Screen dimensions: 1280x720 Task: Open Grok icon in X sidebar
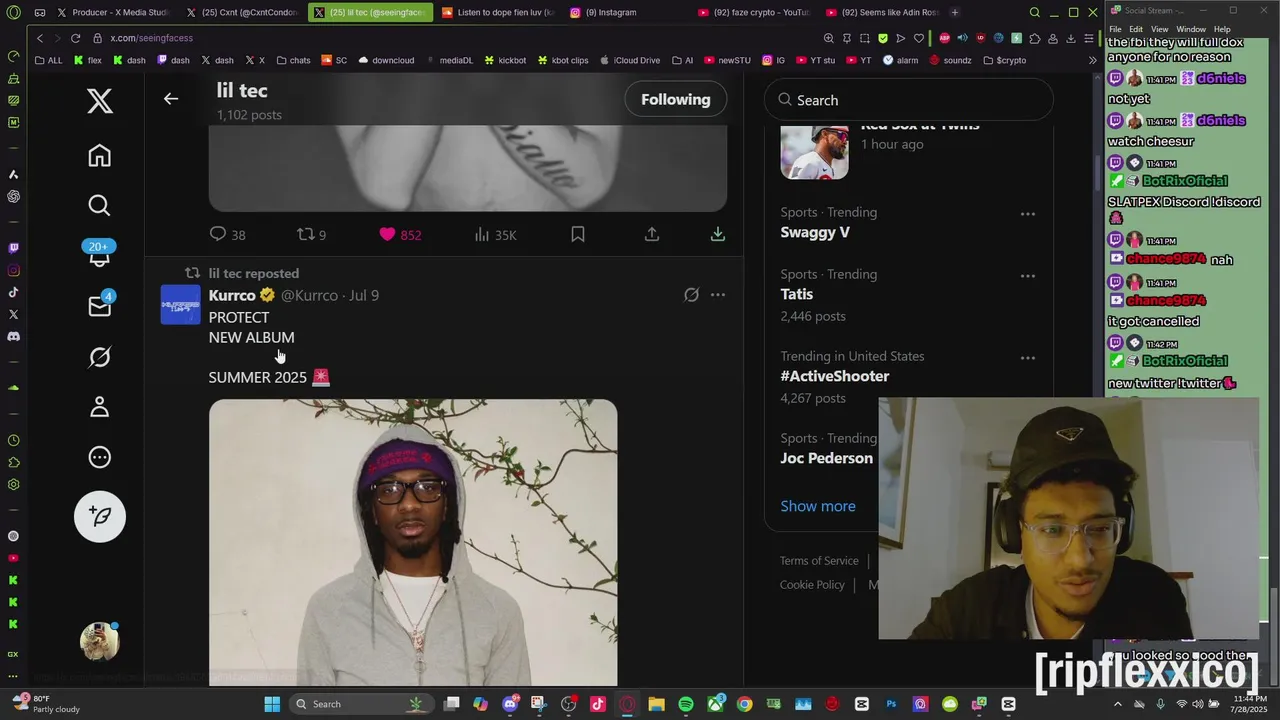(x=99, y=357)
